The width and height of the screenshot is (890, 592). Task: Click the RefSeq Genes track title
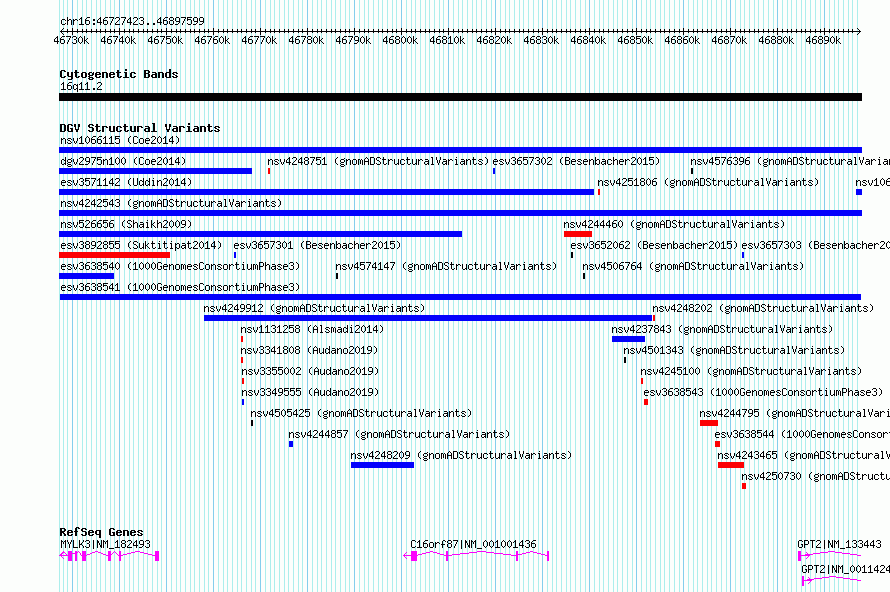tap(102, 532)
